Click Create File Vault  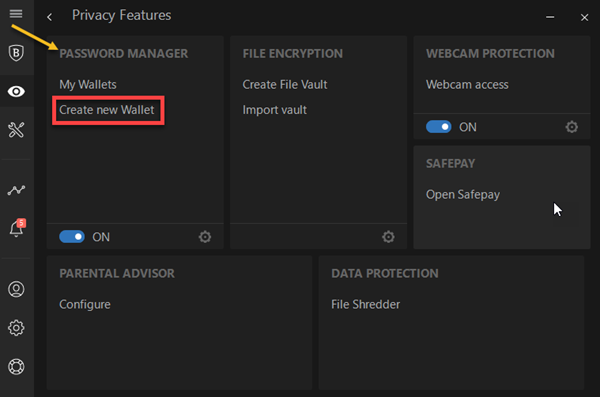[x=285, y=84]
